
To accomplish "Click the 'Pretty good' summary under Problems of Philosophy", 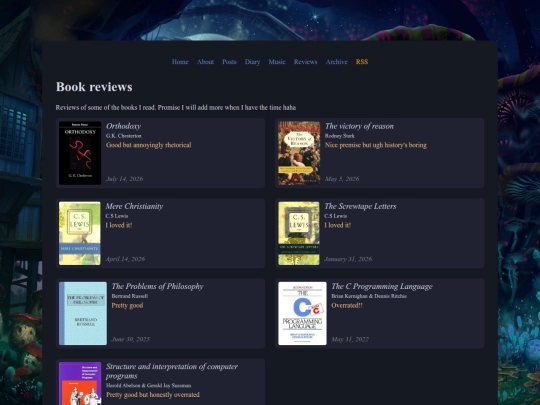I will coord(127,305).
